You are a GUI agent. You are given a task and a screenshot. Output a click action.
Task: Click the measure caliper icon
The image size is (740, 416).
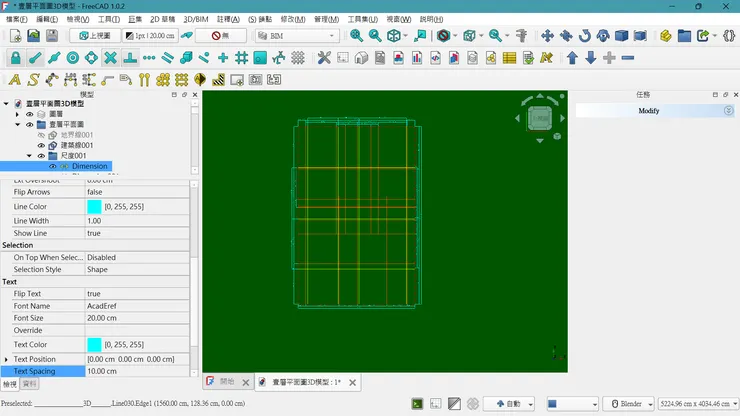(520, 35)
